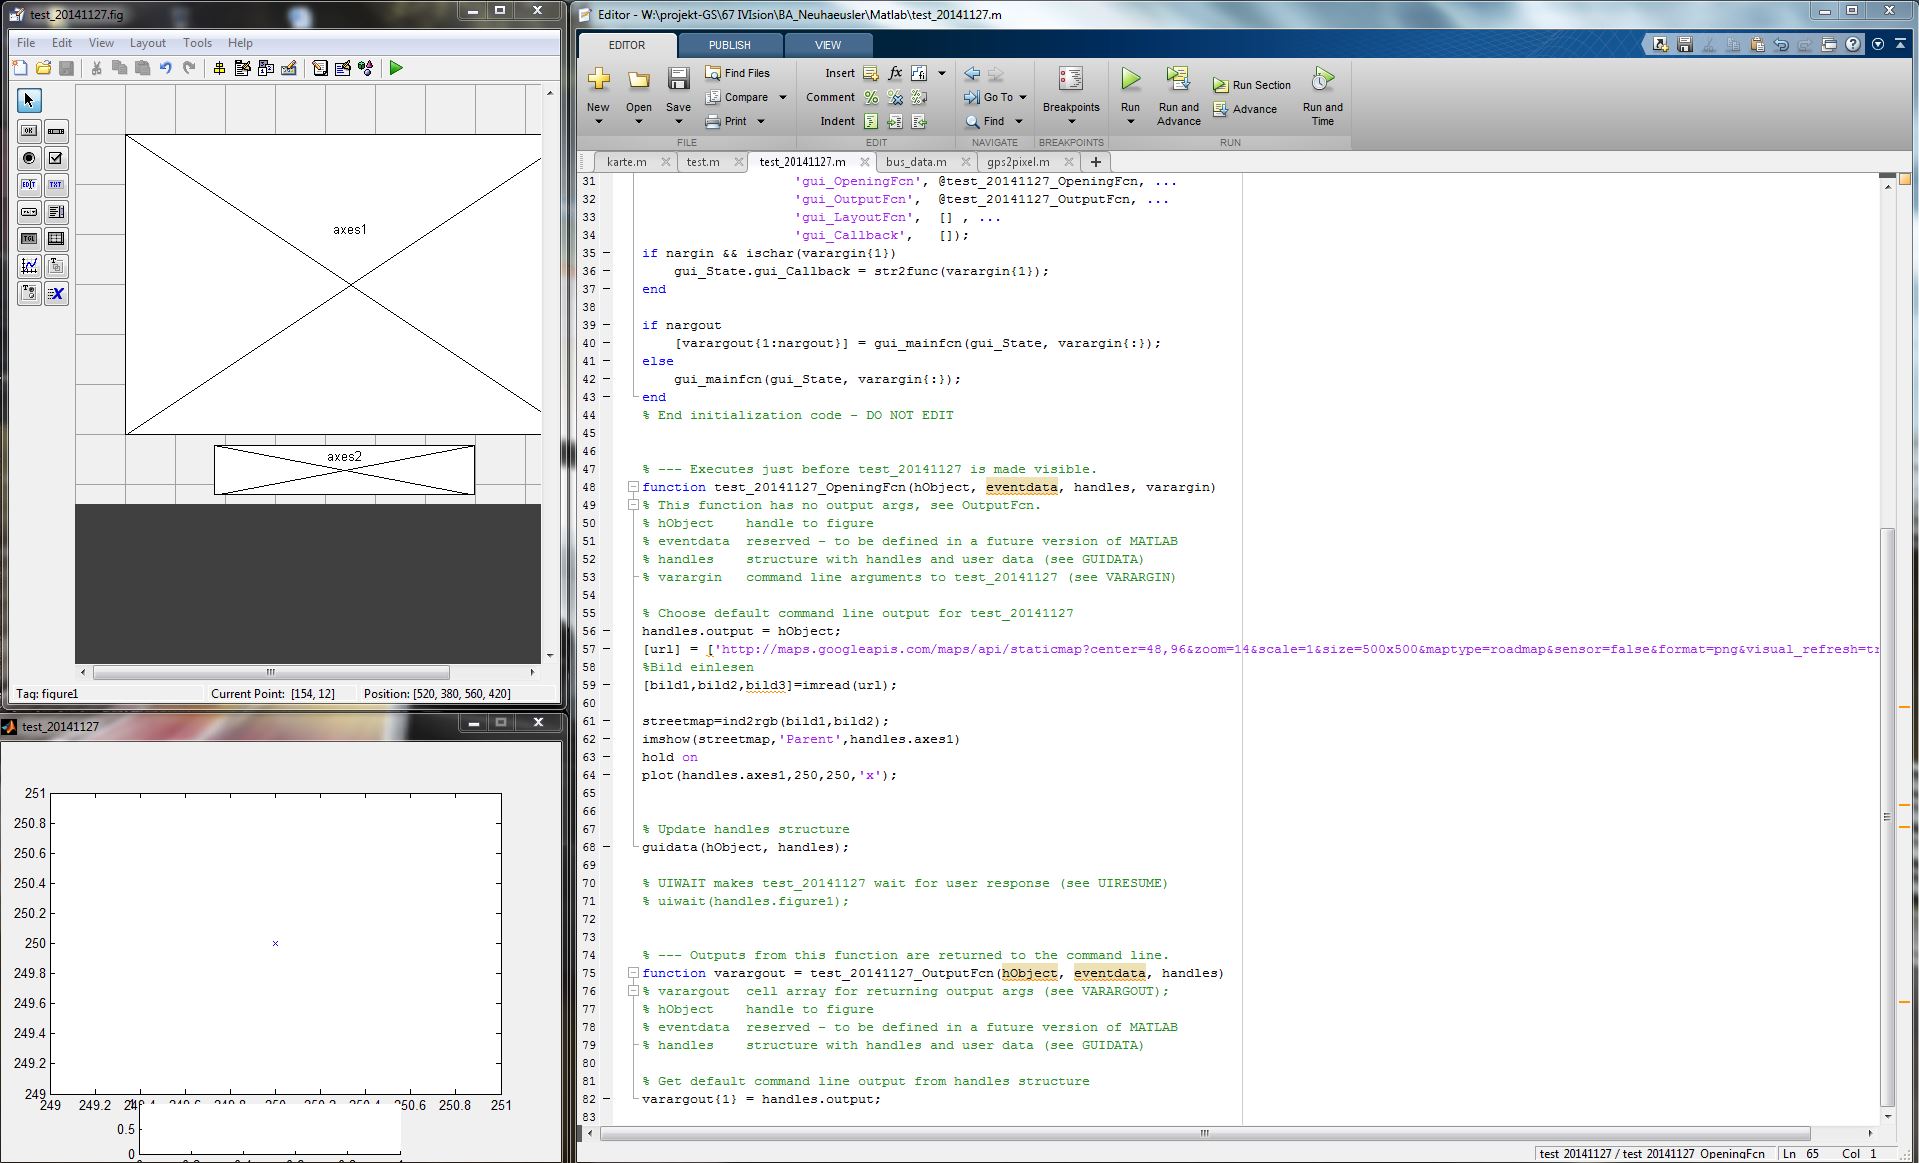Open the Object Browser in GUIDE toolbar
Screen dimensions: 1919x1163
(x=366, y=68)
